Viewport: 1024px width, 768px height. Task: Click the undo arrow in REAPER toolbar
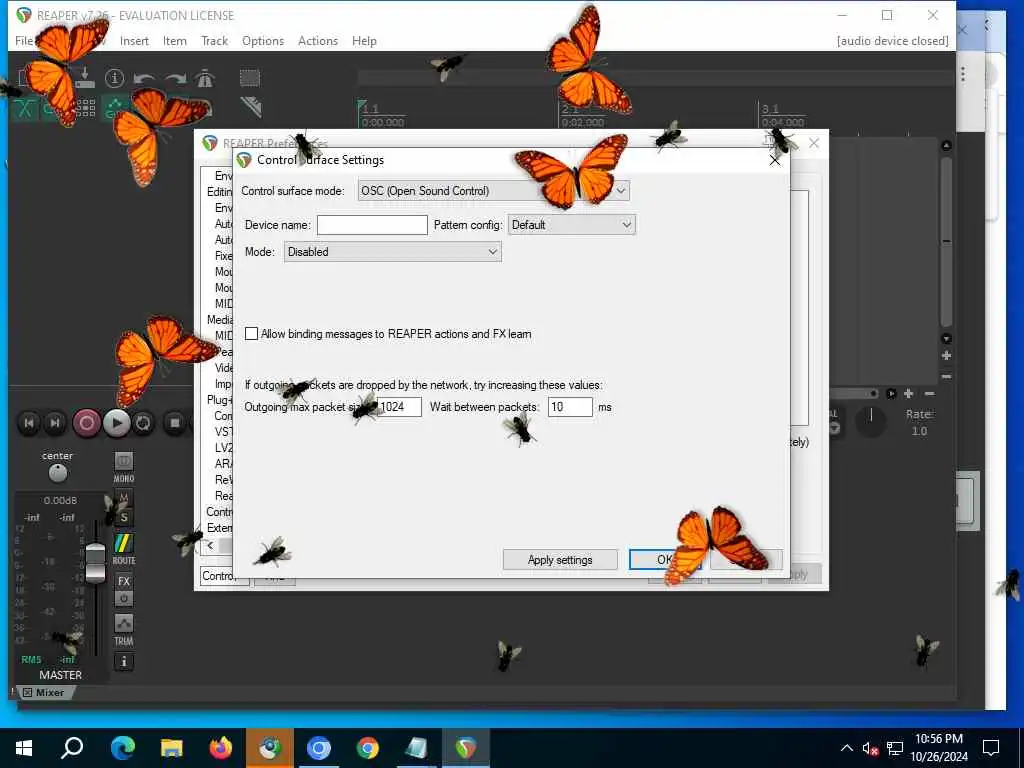click(x=144, y=78)
